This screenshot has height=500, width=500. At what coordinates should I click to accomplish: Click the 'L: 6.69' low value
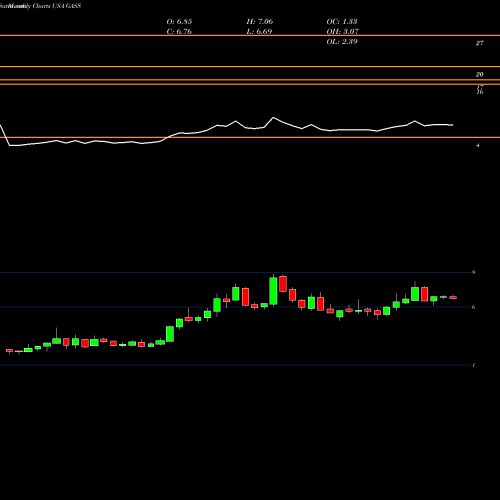pyautogui.click(x=259, y=31)
